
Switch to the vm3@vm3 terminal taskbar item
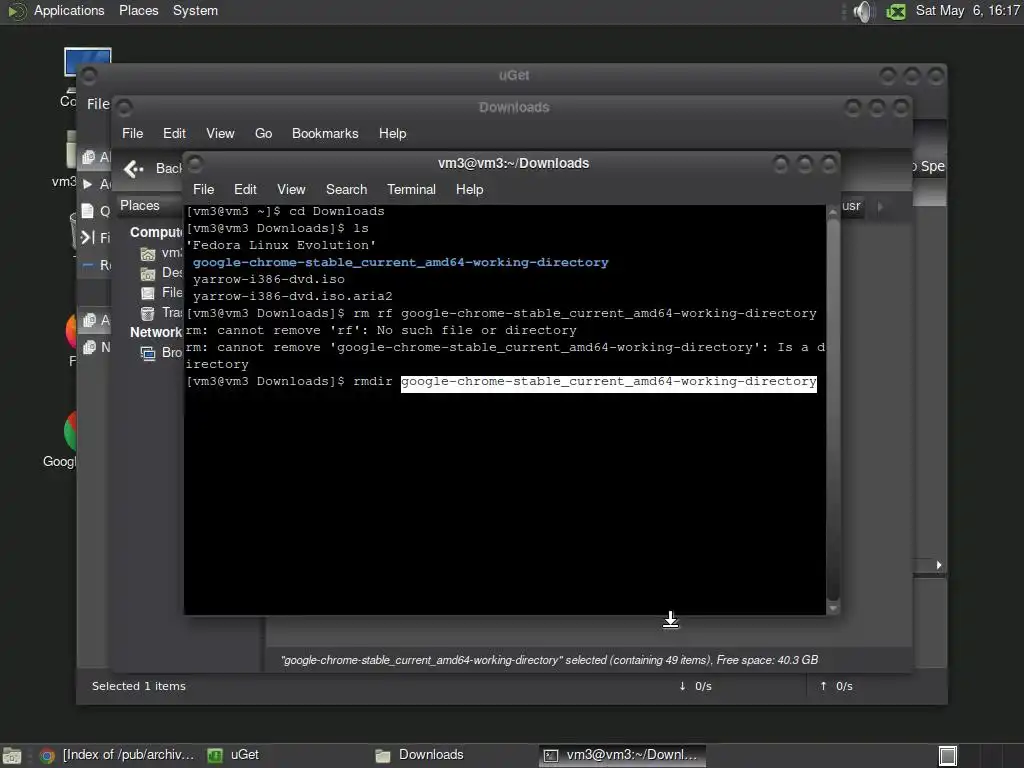click(622, 755)
